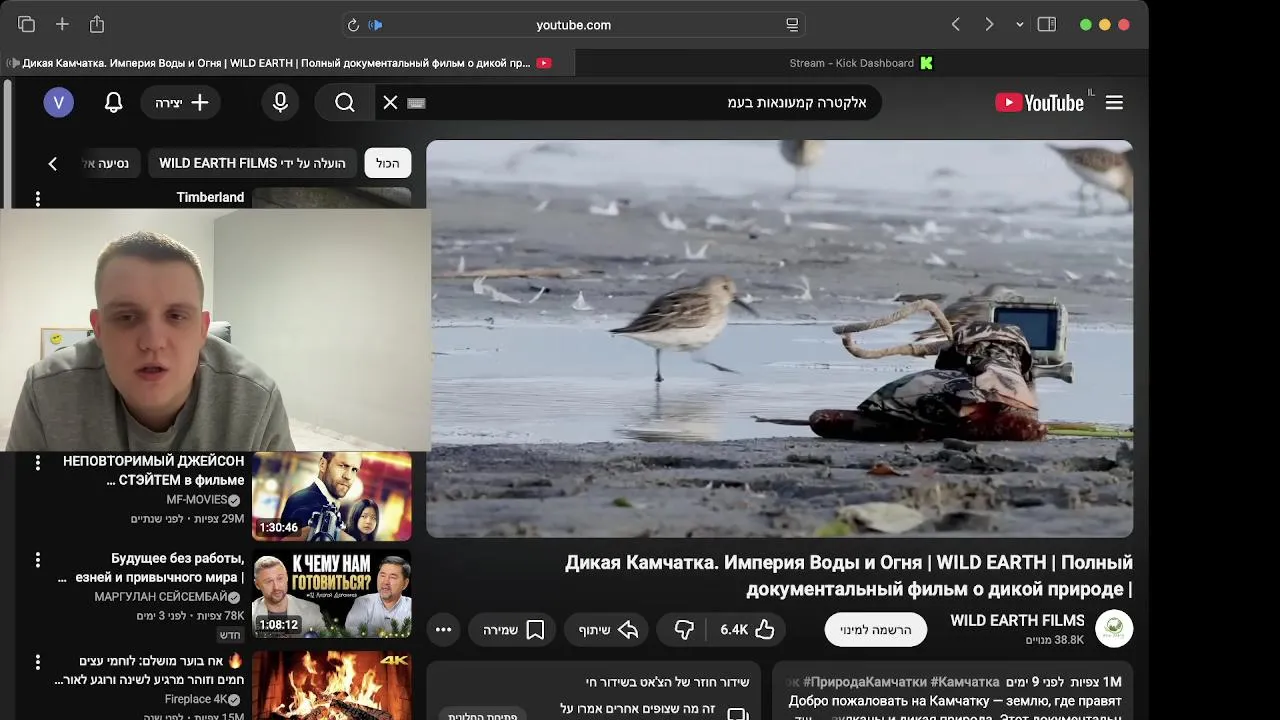Open the YouTube hamburger guide menu
Screen dimensions: 1280x720
1114,102
